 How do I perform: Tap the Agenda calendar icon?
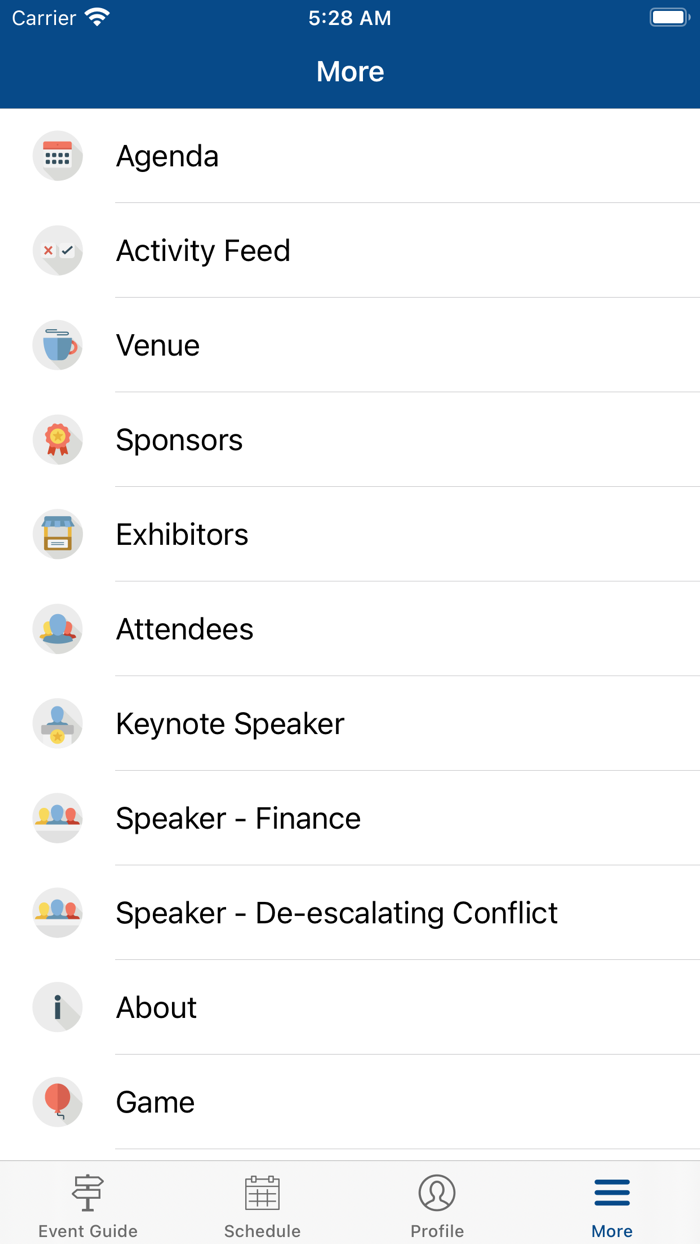(x=57, y=156)
